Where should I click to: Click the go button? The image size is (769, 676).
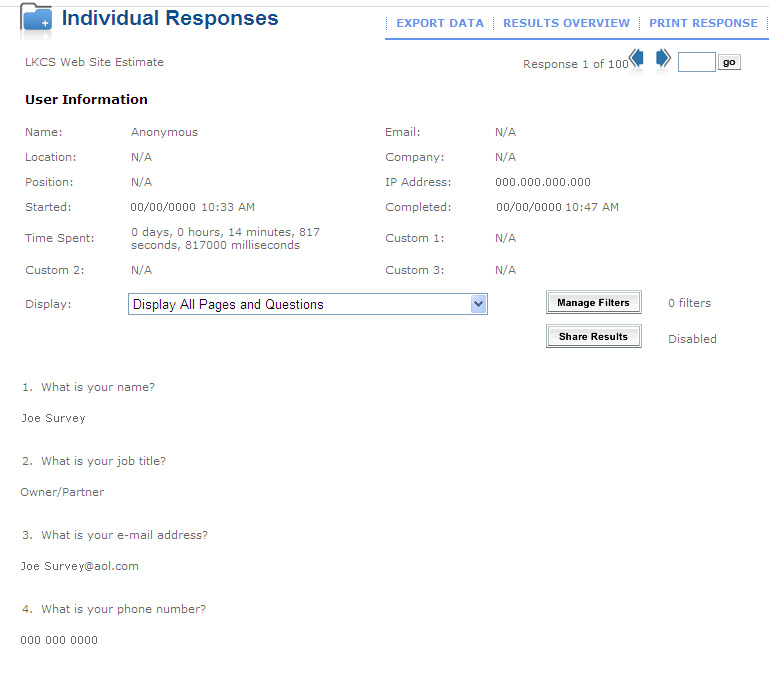pos(729,62)
